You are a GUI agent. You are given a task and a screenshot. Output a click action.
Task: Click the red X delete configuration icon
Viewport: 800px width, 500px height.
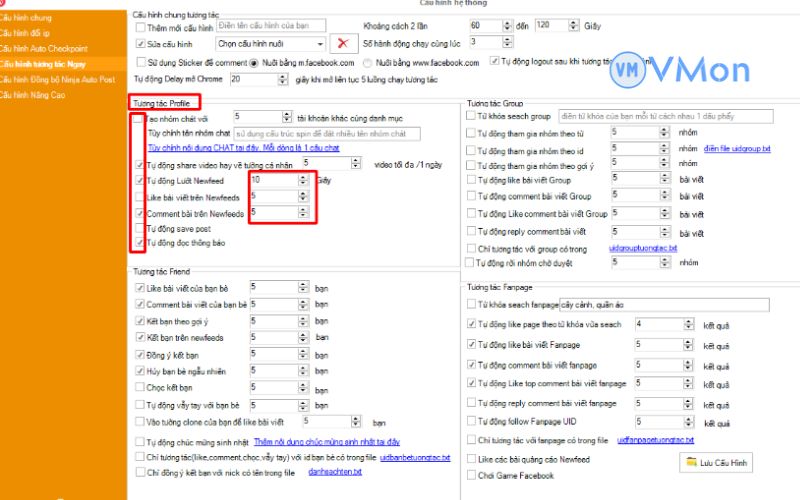343,43
